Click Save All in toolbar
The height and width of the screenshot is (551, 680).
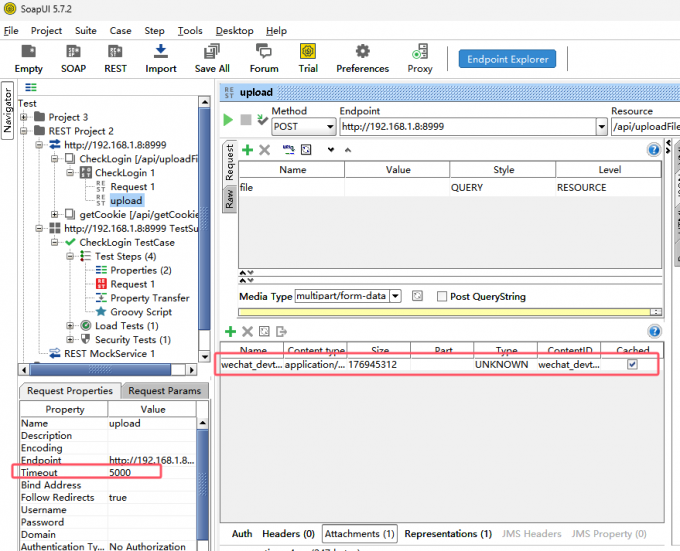(212, 59)
